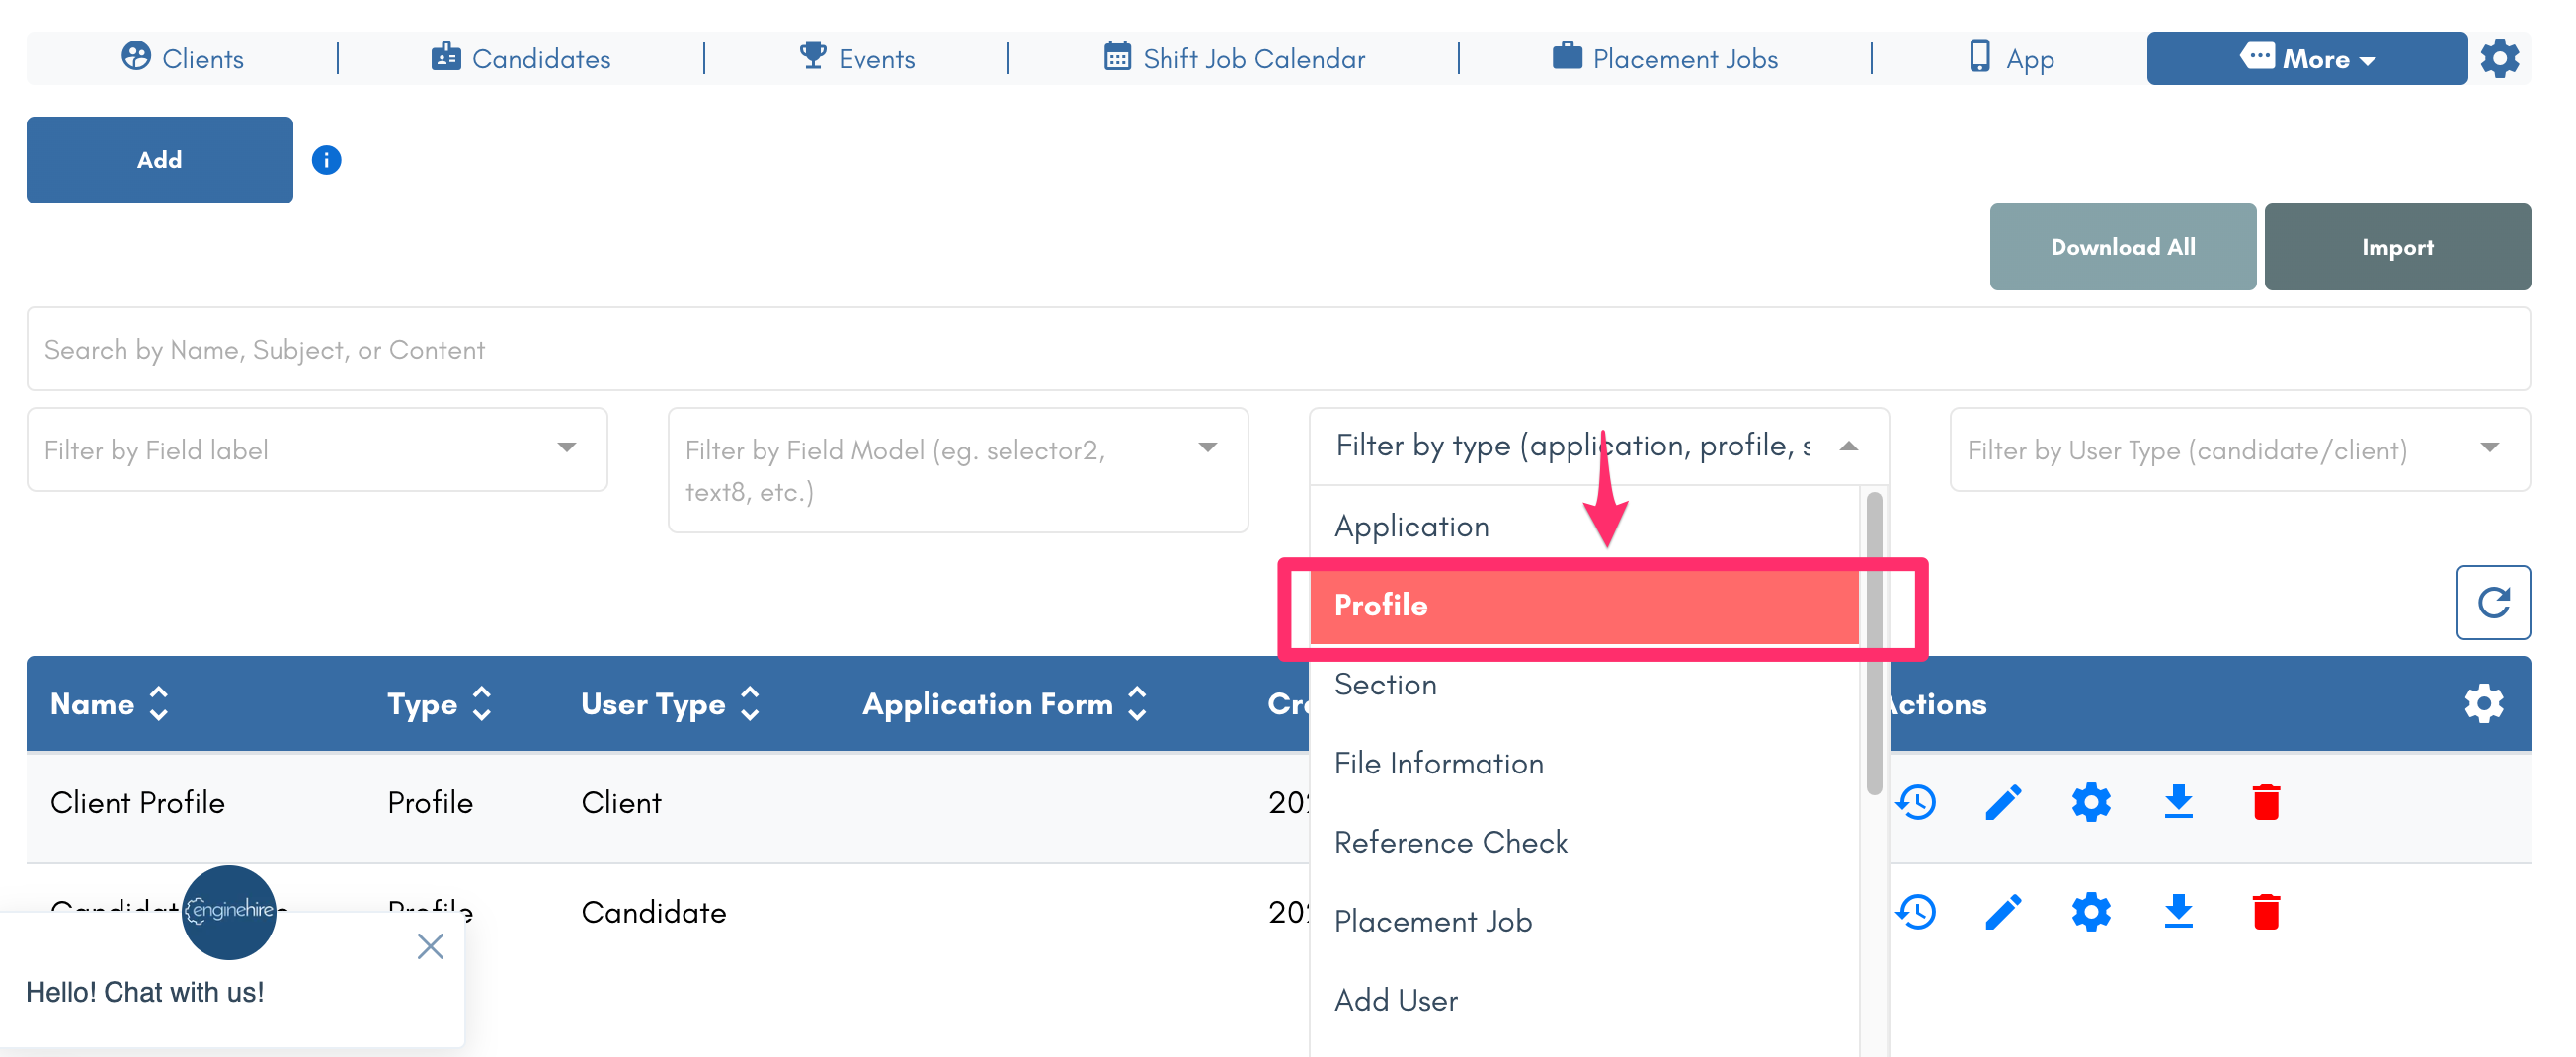Viewport: 2576px width, 1057px height.
Task: Click the Add button
Action: coord(160,160)
